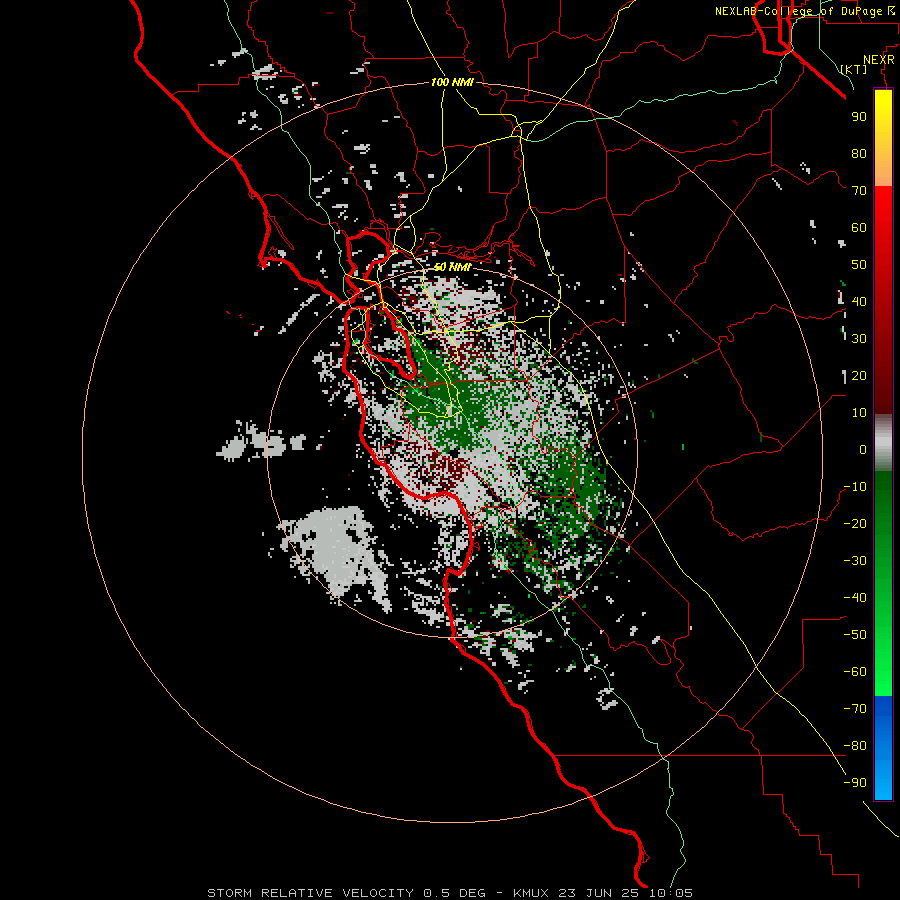
Task: Select the 40 value on velocity scale
Action: pos(859,301)
